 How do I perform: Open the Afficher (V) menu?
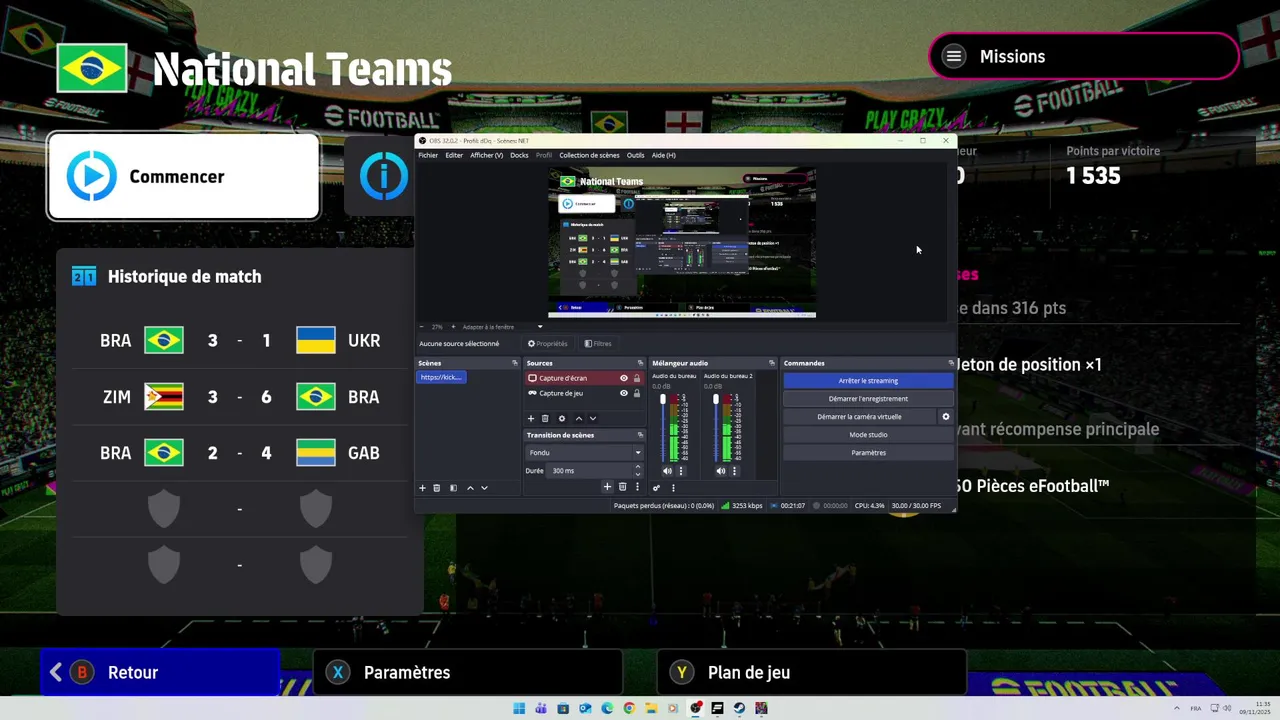[x=487, y=155]
